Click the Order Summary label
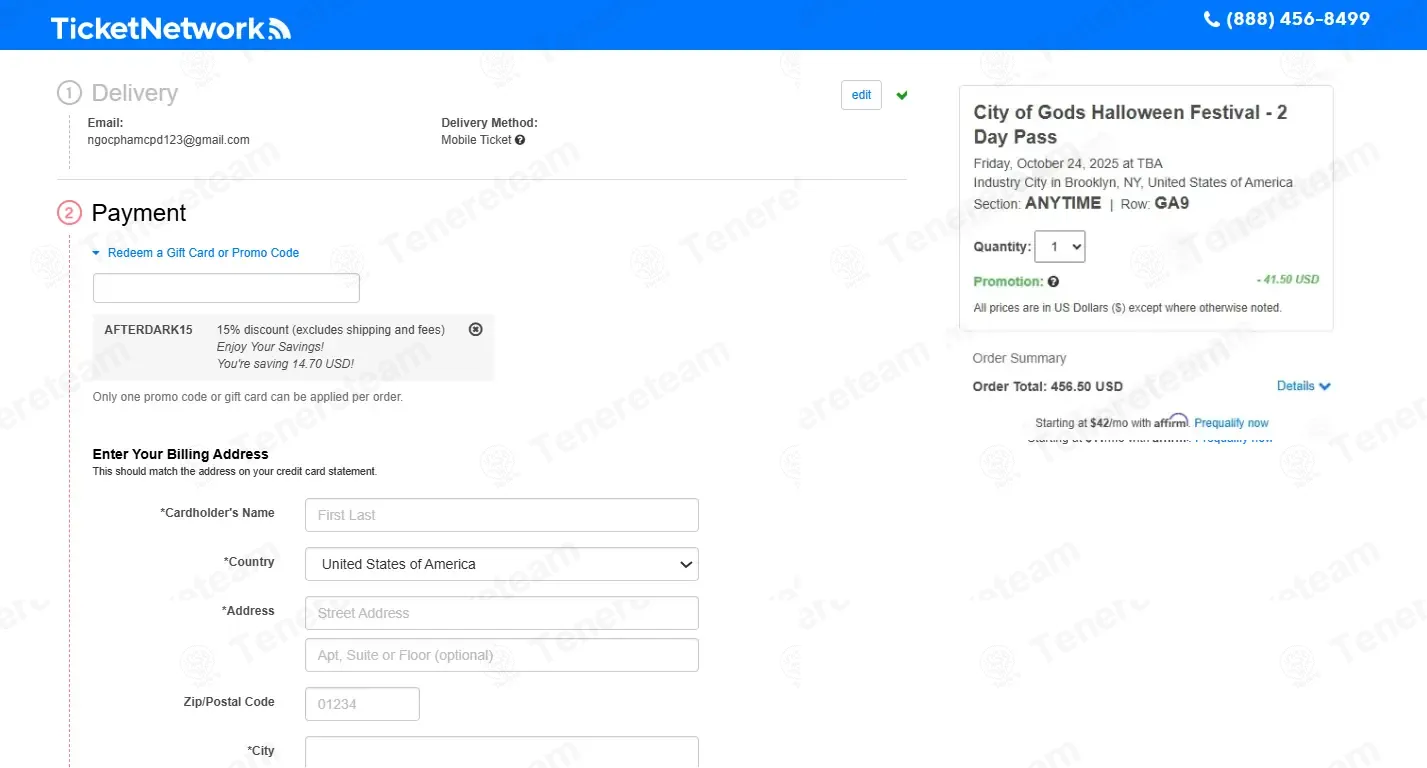 pos(1019,358)
